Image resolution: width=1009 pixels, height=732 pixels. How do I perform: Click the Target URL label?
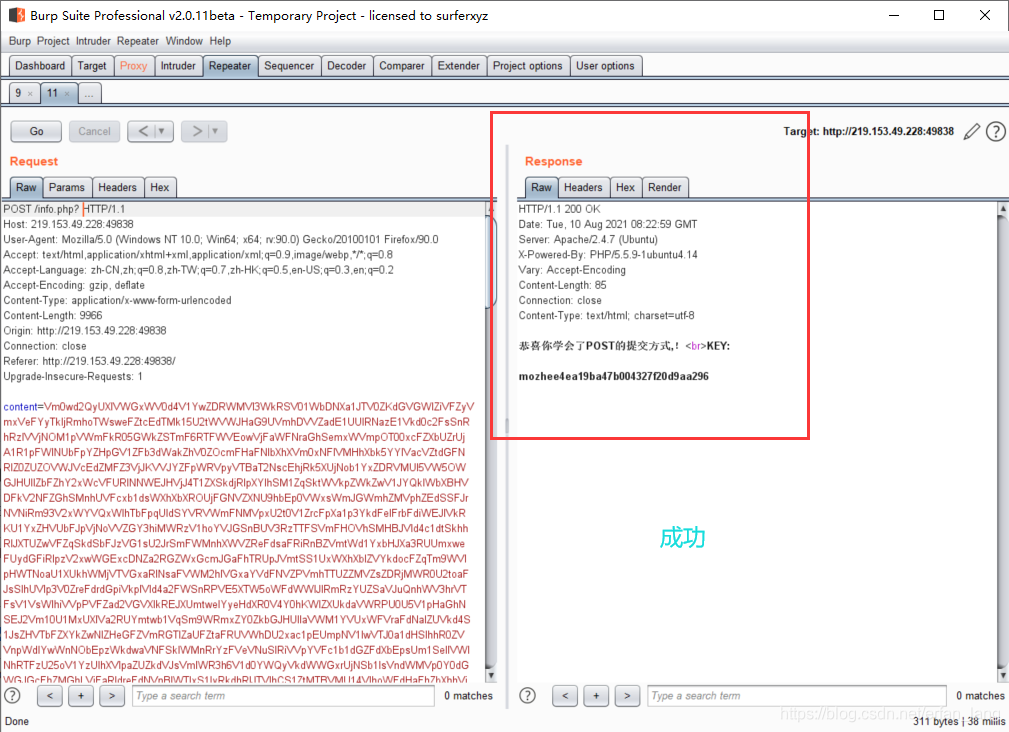pyautogui.click(x=869, y=131)
